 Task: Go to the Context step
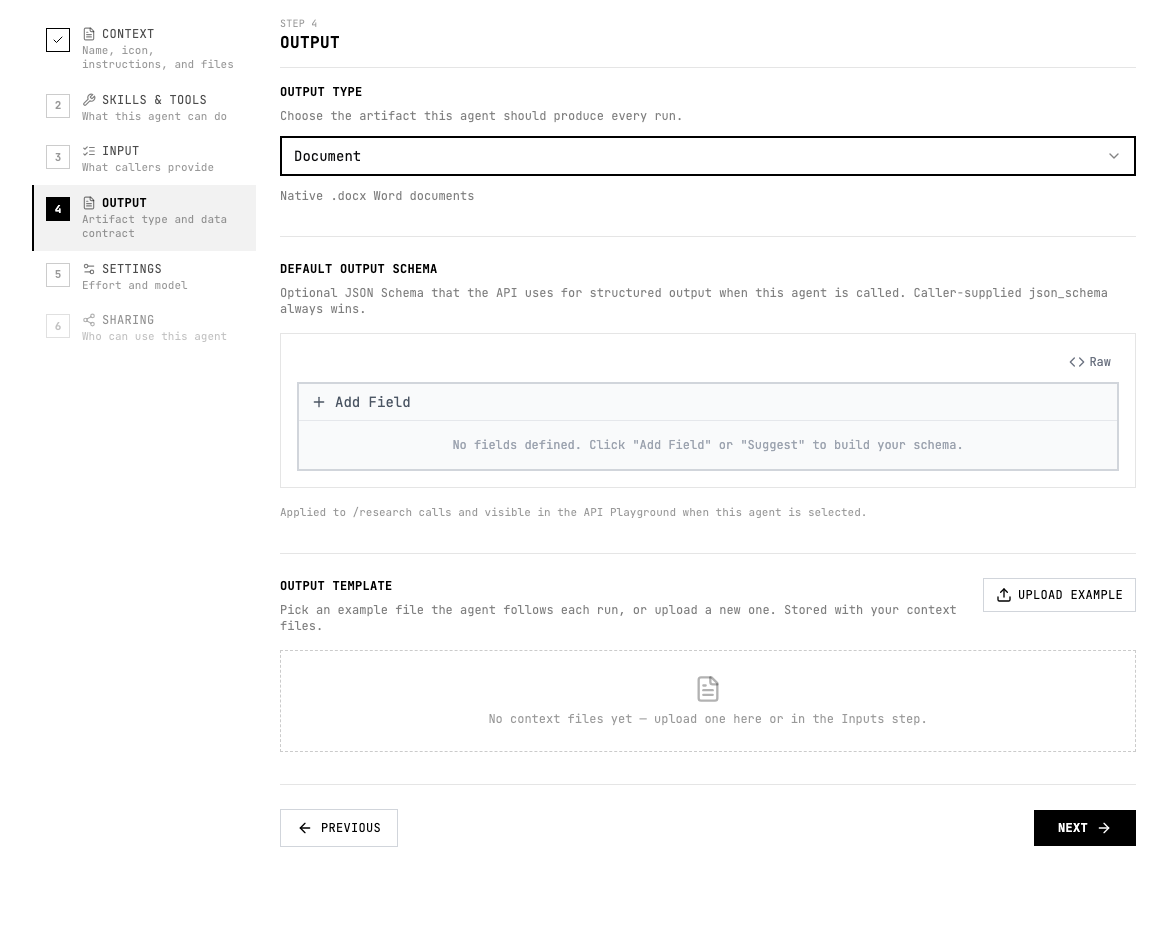[144, 49]
